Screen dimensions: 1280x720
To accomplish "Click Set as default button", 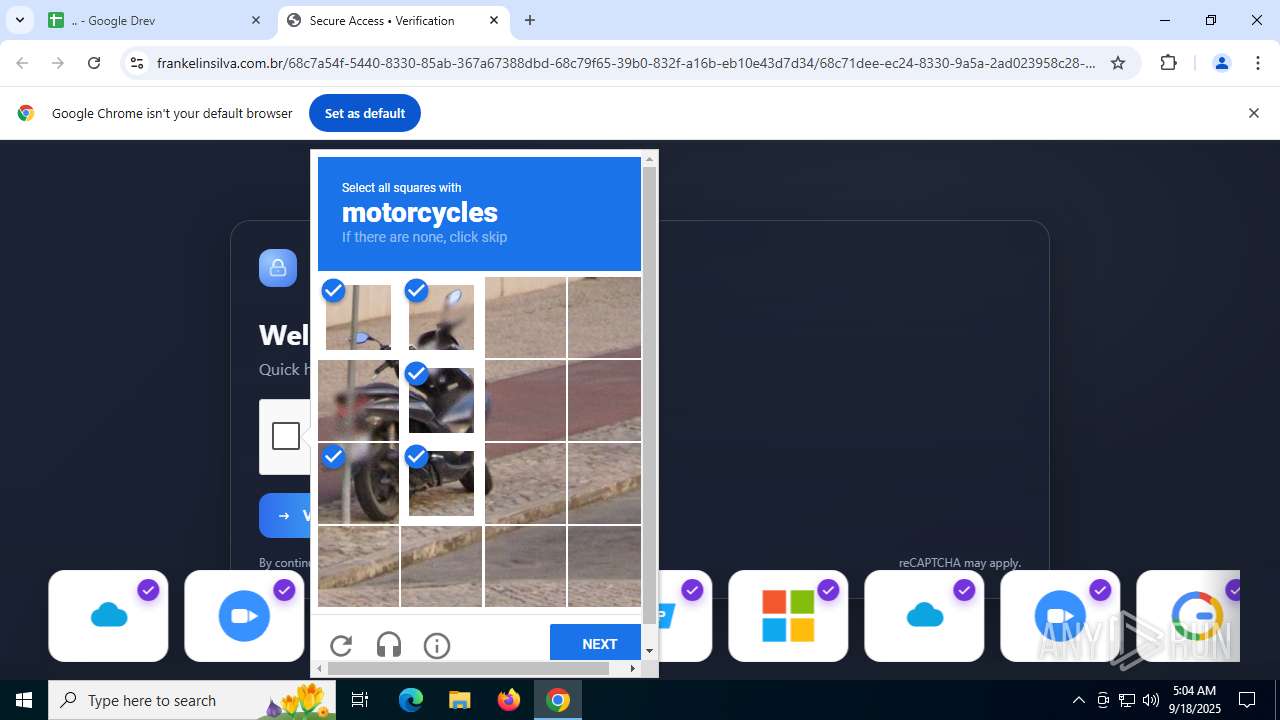I will [x=365, y=113].
